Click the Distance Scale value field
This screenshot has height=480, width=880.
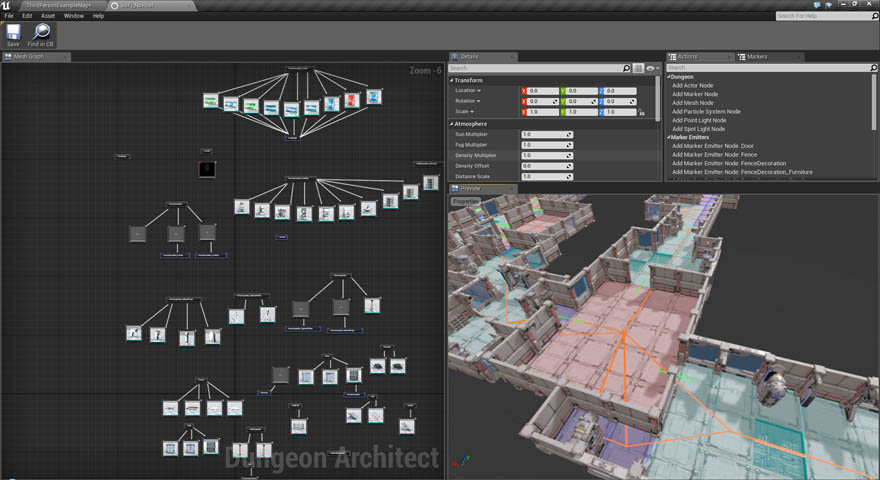pyautogui.click(x=547, y=177)
